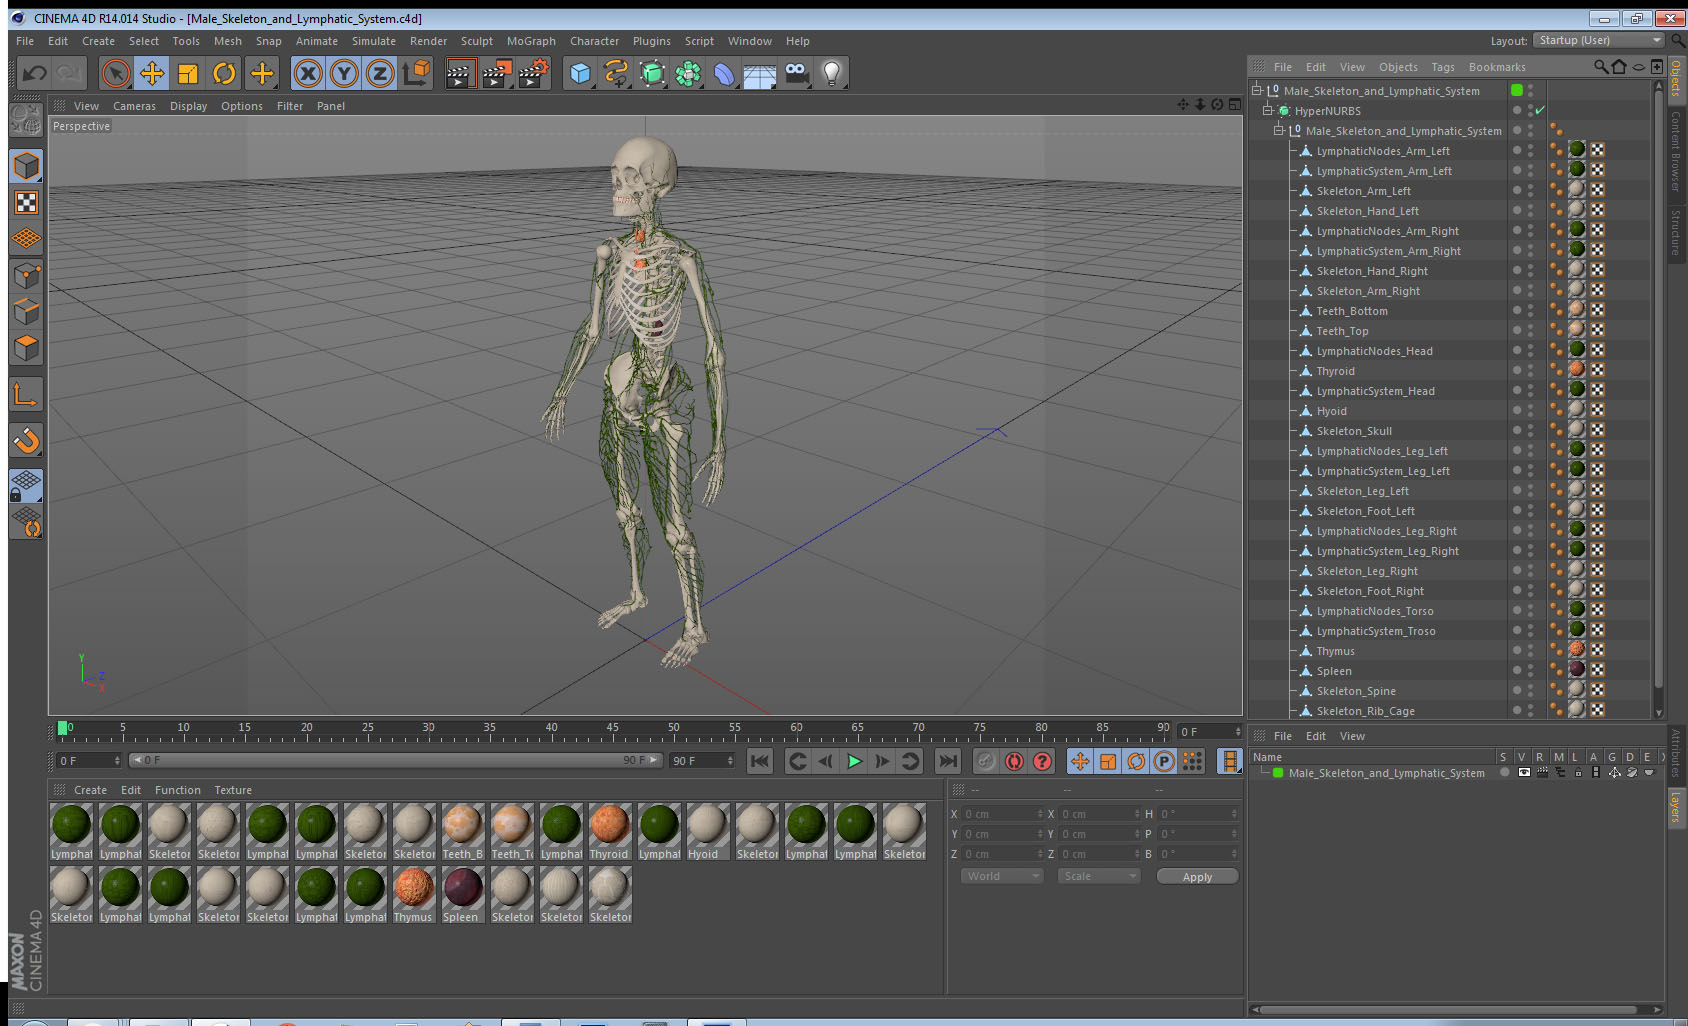Select Polygons mode in left toolbar
The width and height of the screenshot is (1688, 1026).
26,348
